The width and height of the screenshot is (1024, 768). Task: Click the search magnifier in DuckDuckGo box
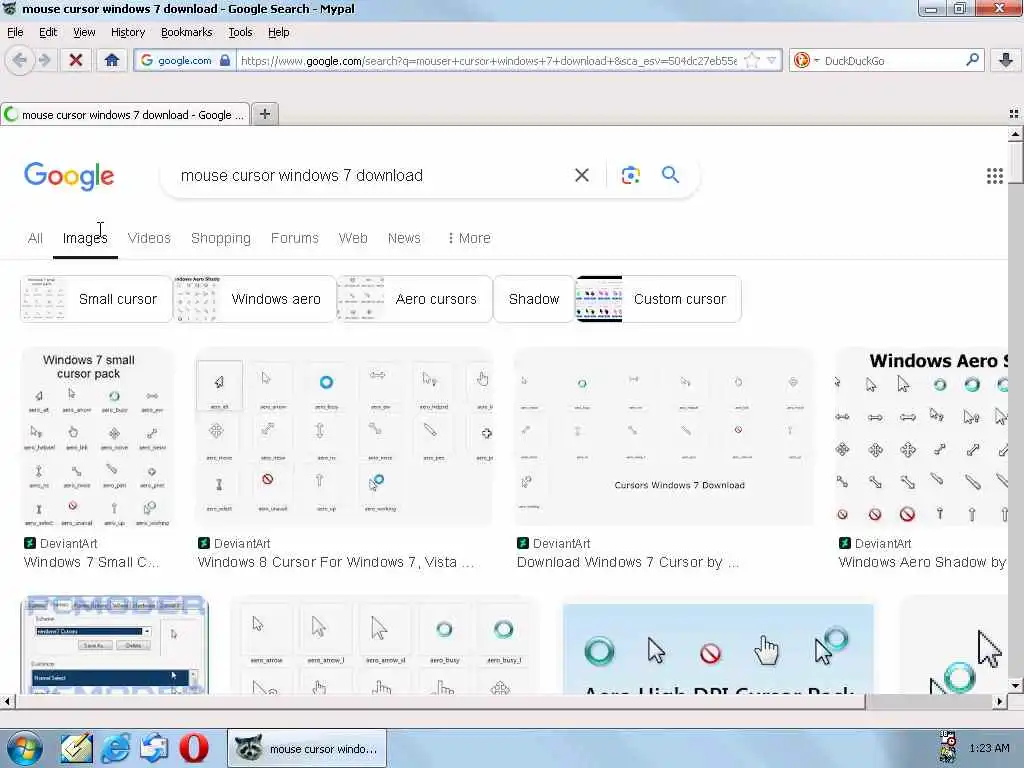(x=972, y=60)
